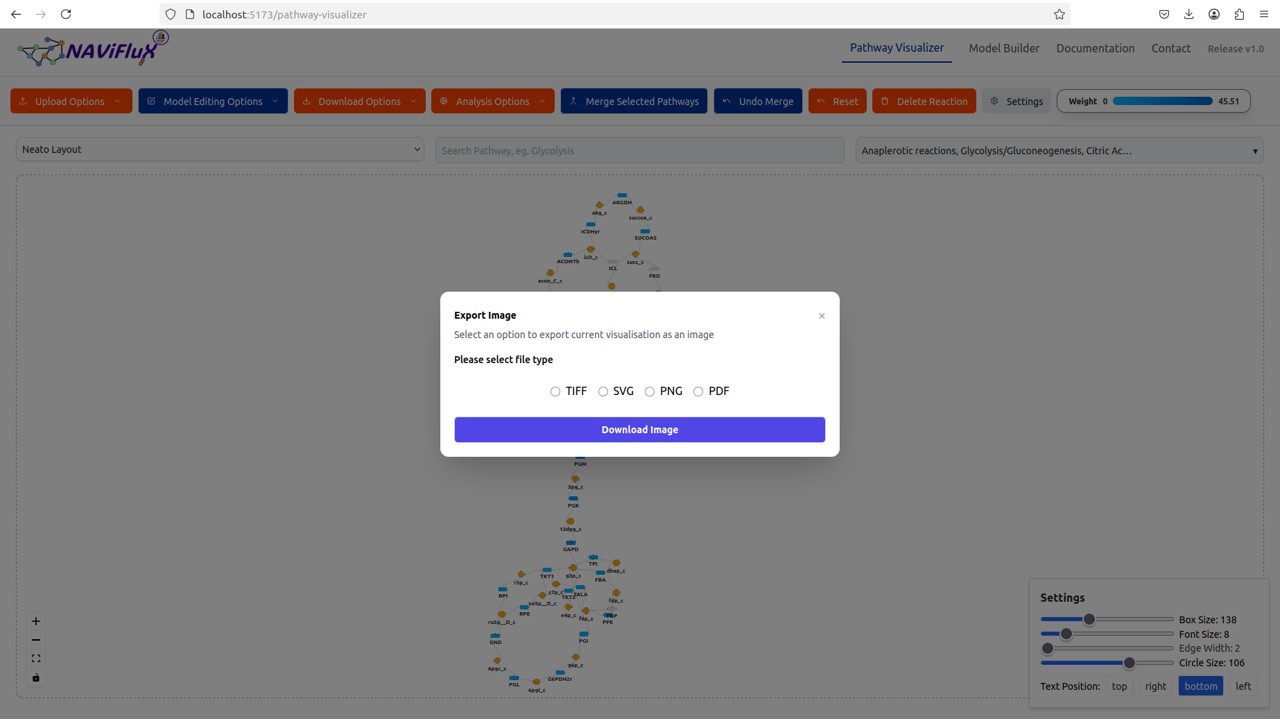Bookmark this page with the star icon
The image size is (1280, 720).
(x=1059, y=14)
